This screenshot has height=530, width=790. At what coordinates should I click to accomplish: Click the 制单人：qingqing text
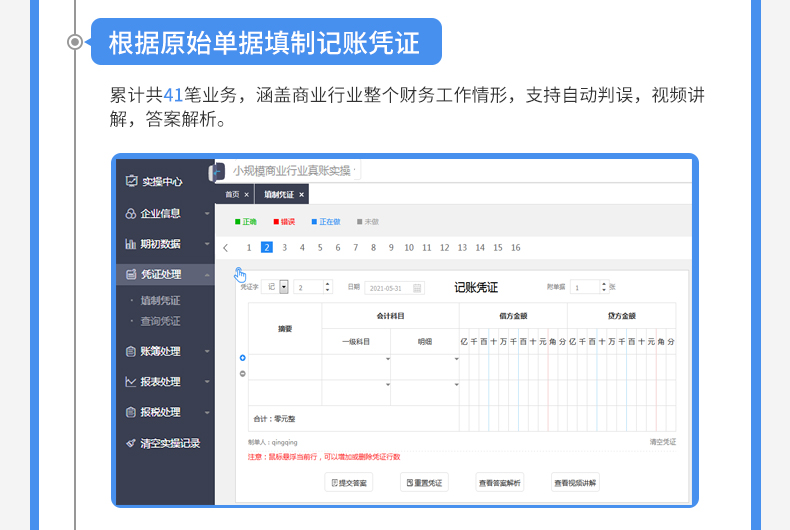[x=273, y=442]
